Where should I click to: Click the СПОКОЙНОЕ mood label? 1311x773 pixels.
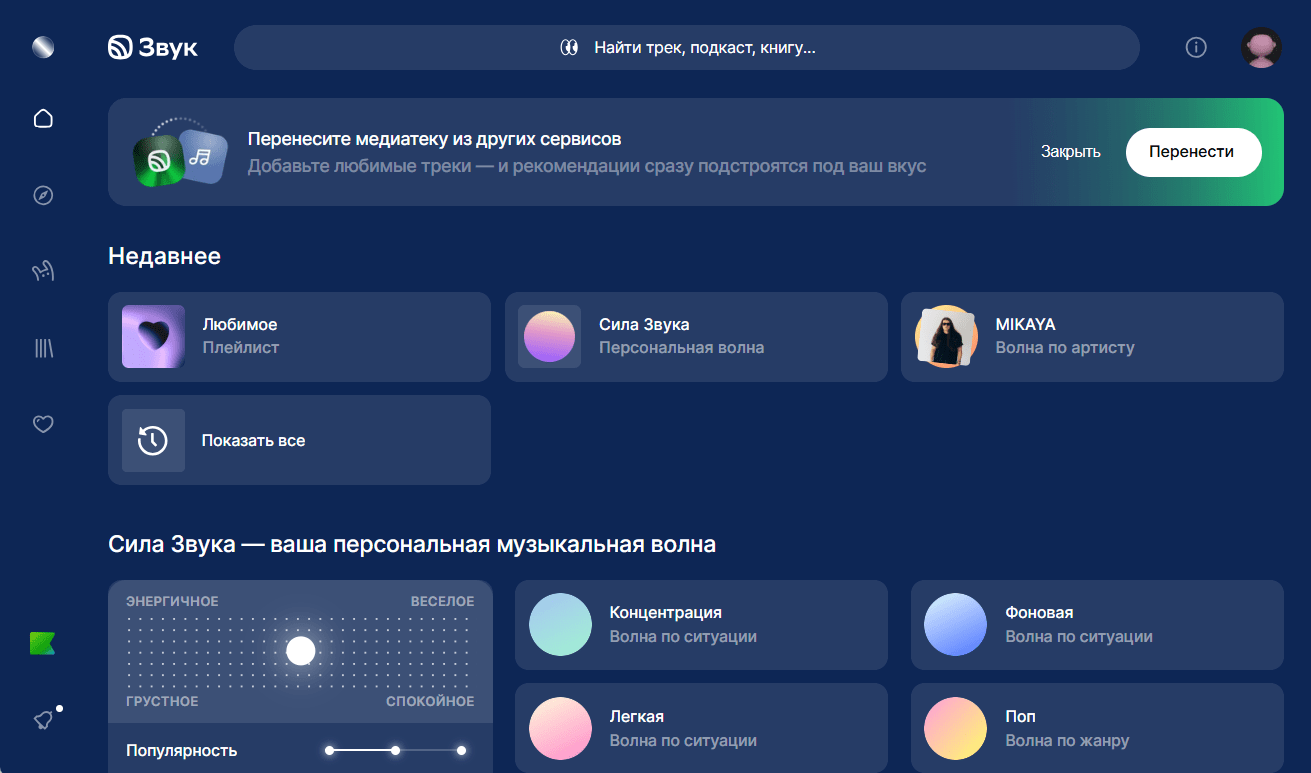[431, 701]
